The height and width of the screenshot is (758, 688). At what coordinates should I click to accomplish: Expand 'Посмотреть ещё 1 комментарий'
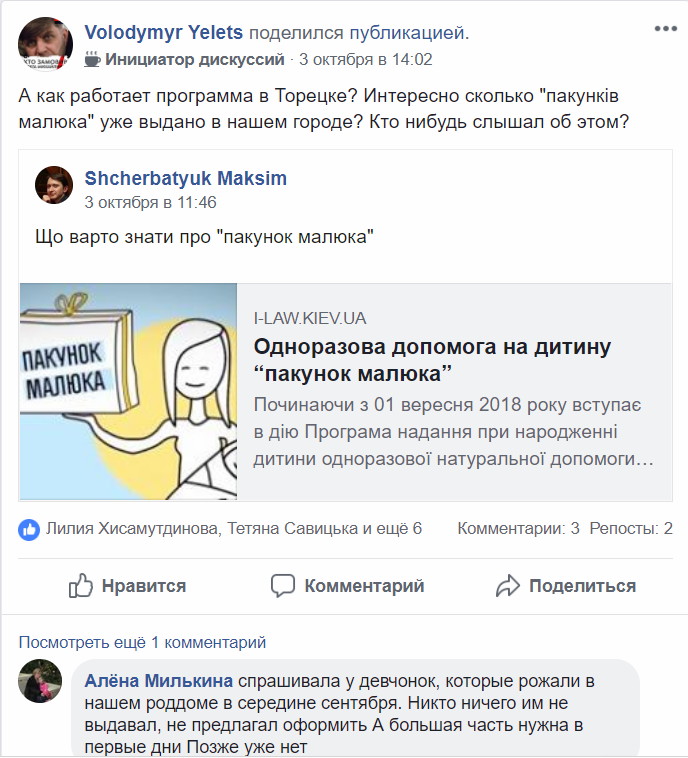point(142,642)
